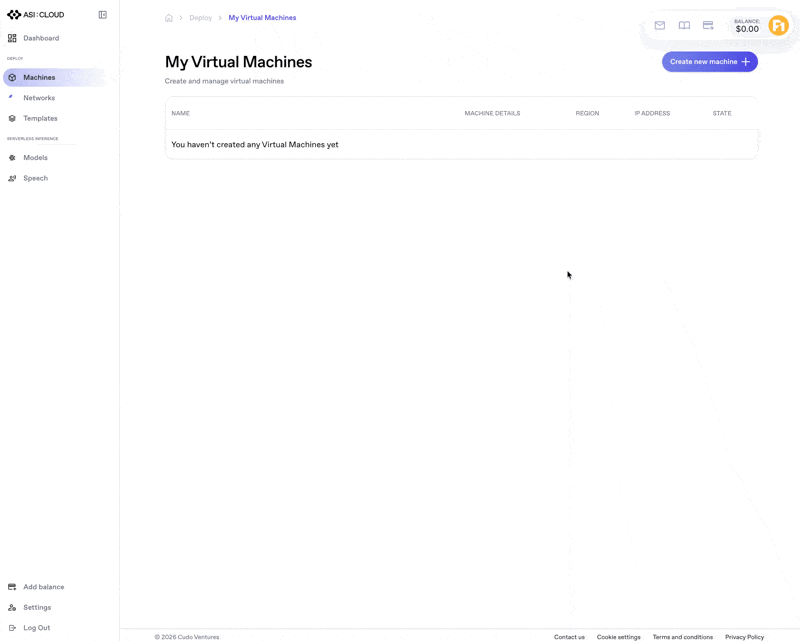Click the Add balance card icon

12,587
